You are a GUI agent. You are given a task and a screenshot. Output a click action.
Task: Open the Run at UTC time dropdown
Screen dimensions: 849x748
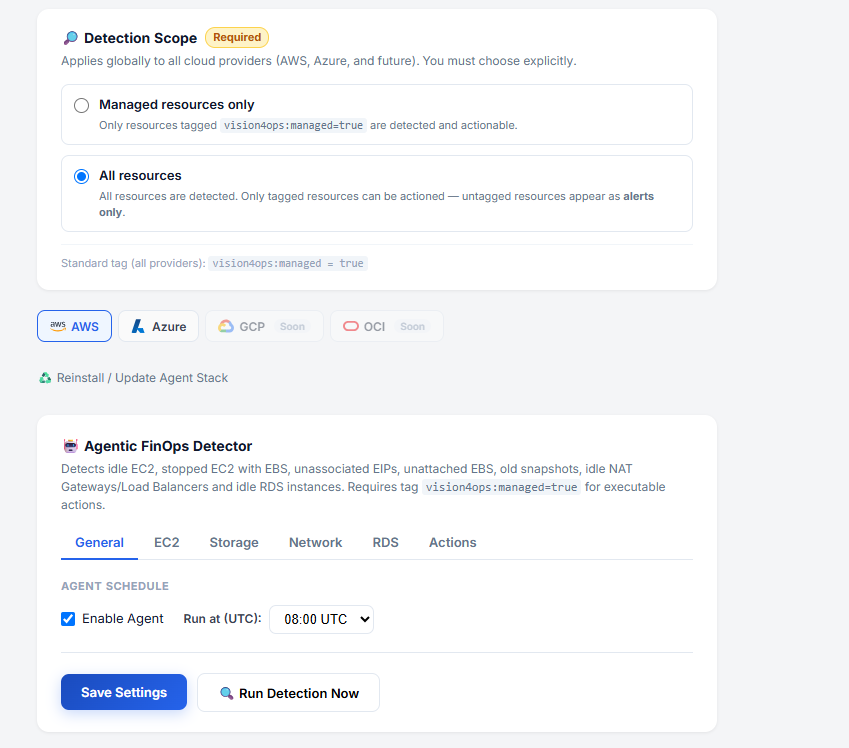[x=322, y=619]
